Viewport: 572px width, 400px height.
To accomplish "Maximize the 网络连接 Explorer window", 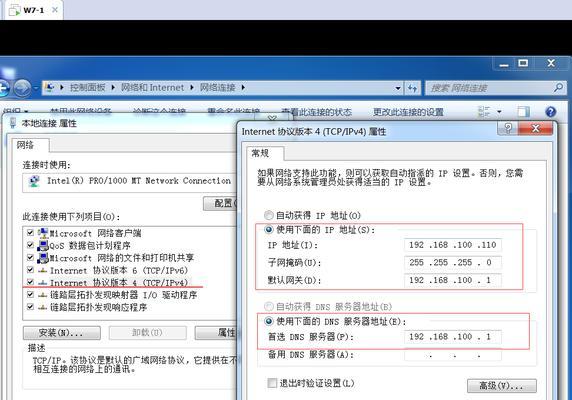I will tap(523, 63).
